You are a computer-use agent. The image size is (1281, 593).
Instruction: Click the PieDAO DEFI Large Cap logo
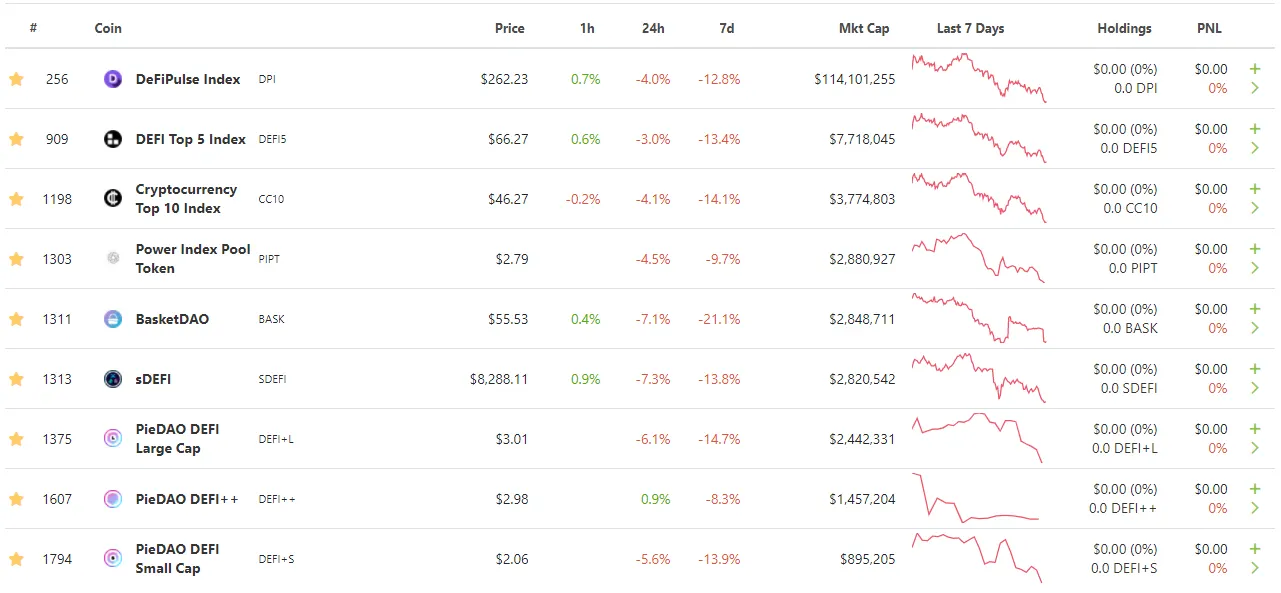tap(112, 438)
